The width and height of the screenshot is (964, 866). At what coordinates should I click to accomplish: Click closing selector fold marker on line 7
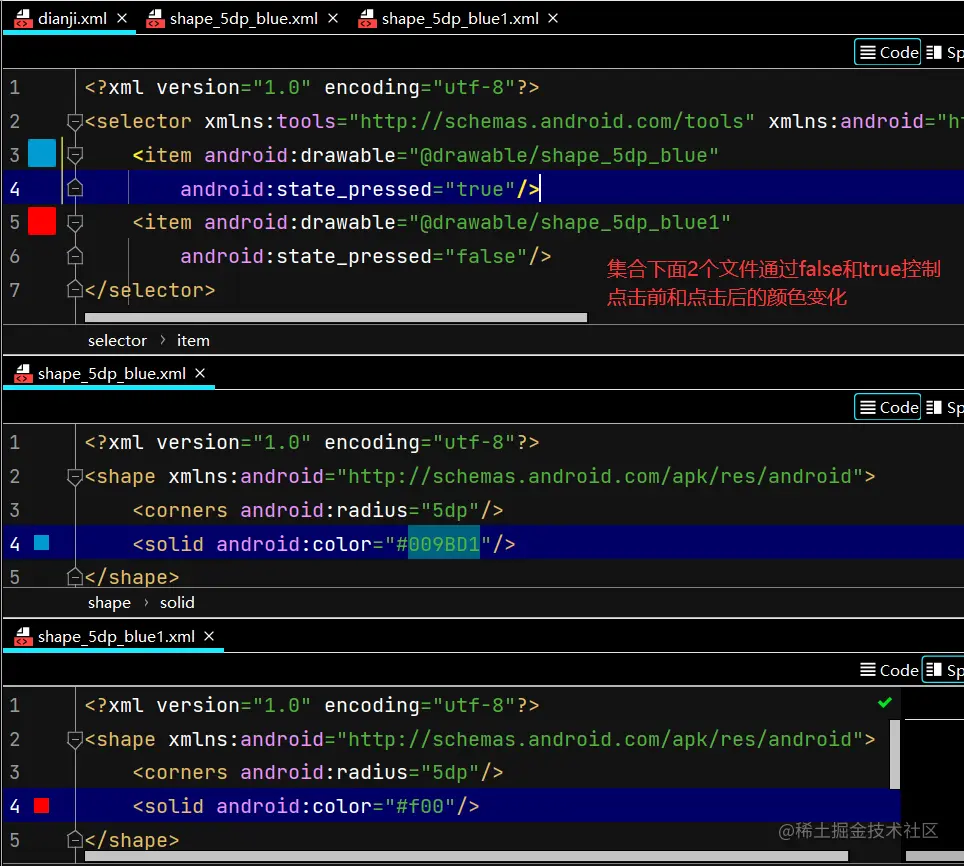(74, 289)
